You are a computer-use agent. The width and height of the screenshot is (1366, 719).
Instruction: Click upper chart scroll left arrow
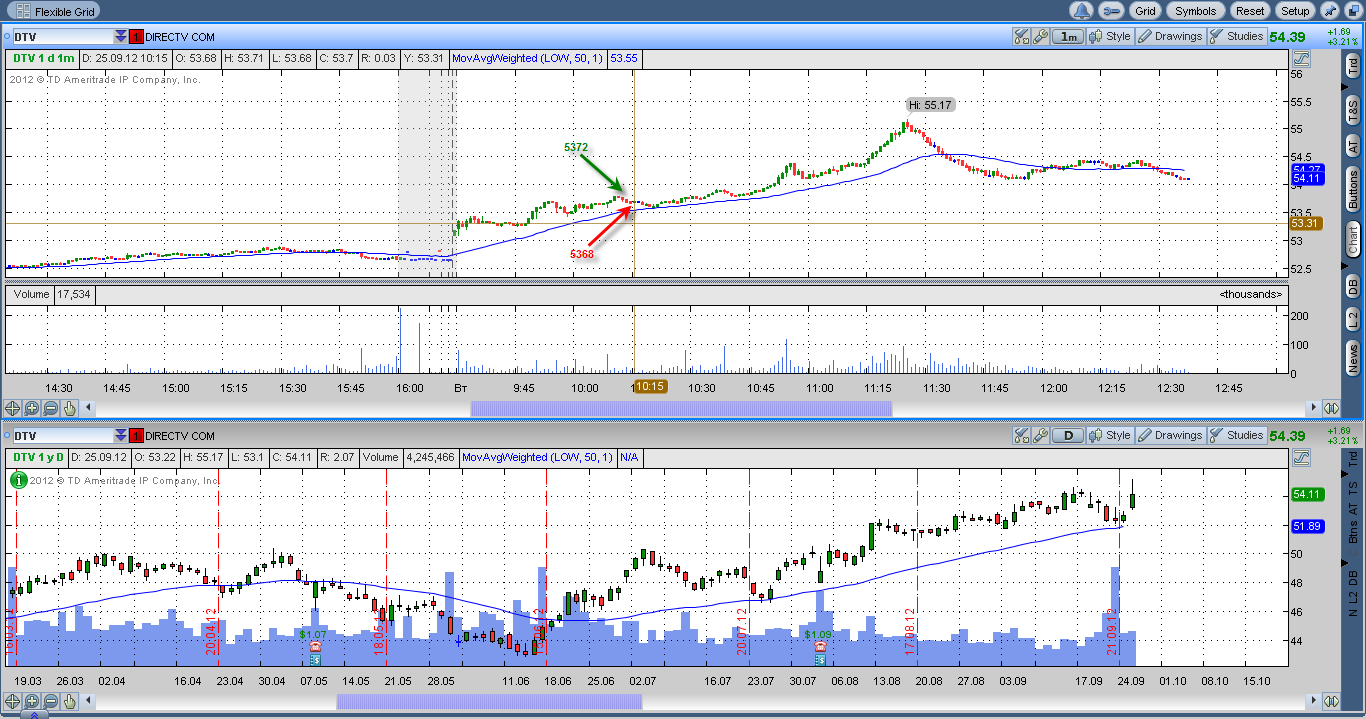click(x=89, y=408)
